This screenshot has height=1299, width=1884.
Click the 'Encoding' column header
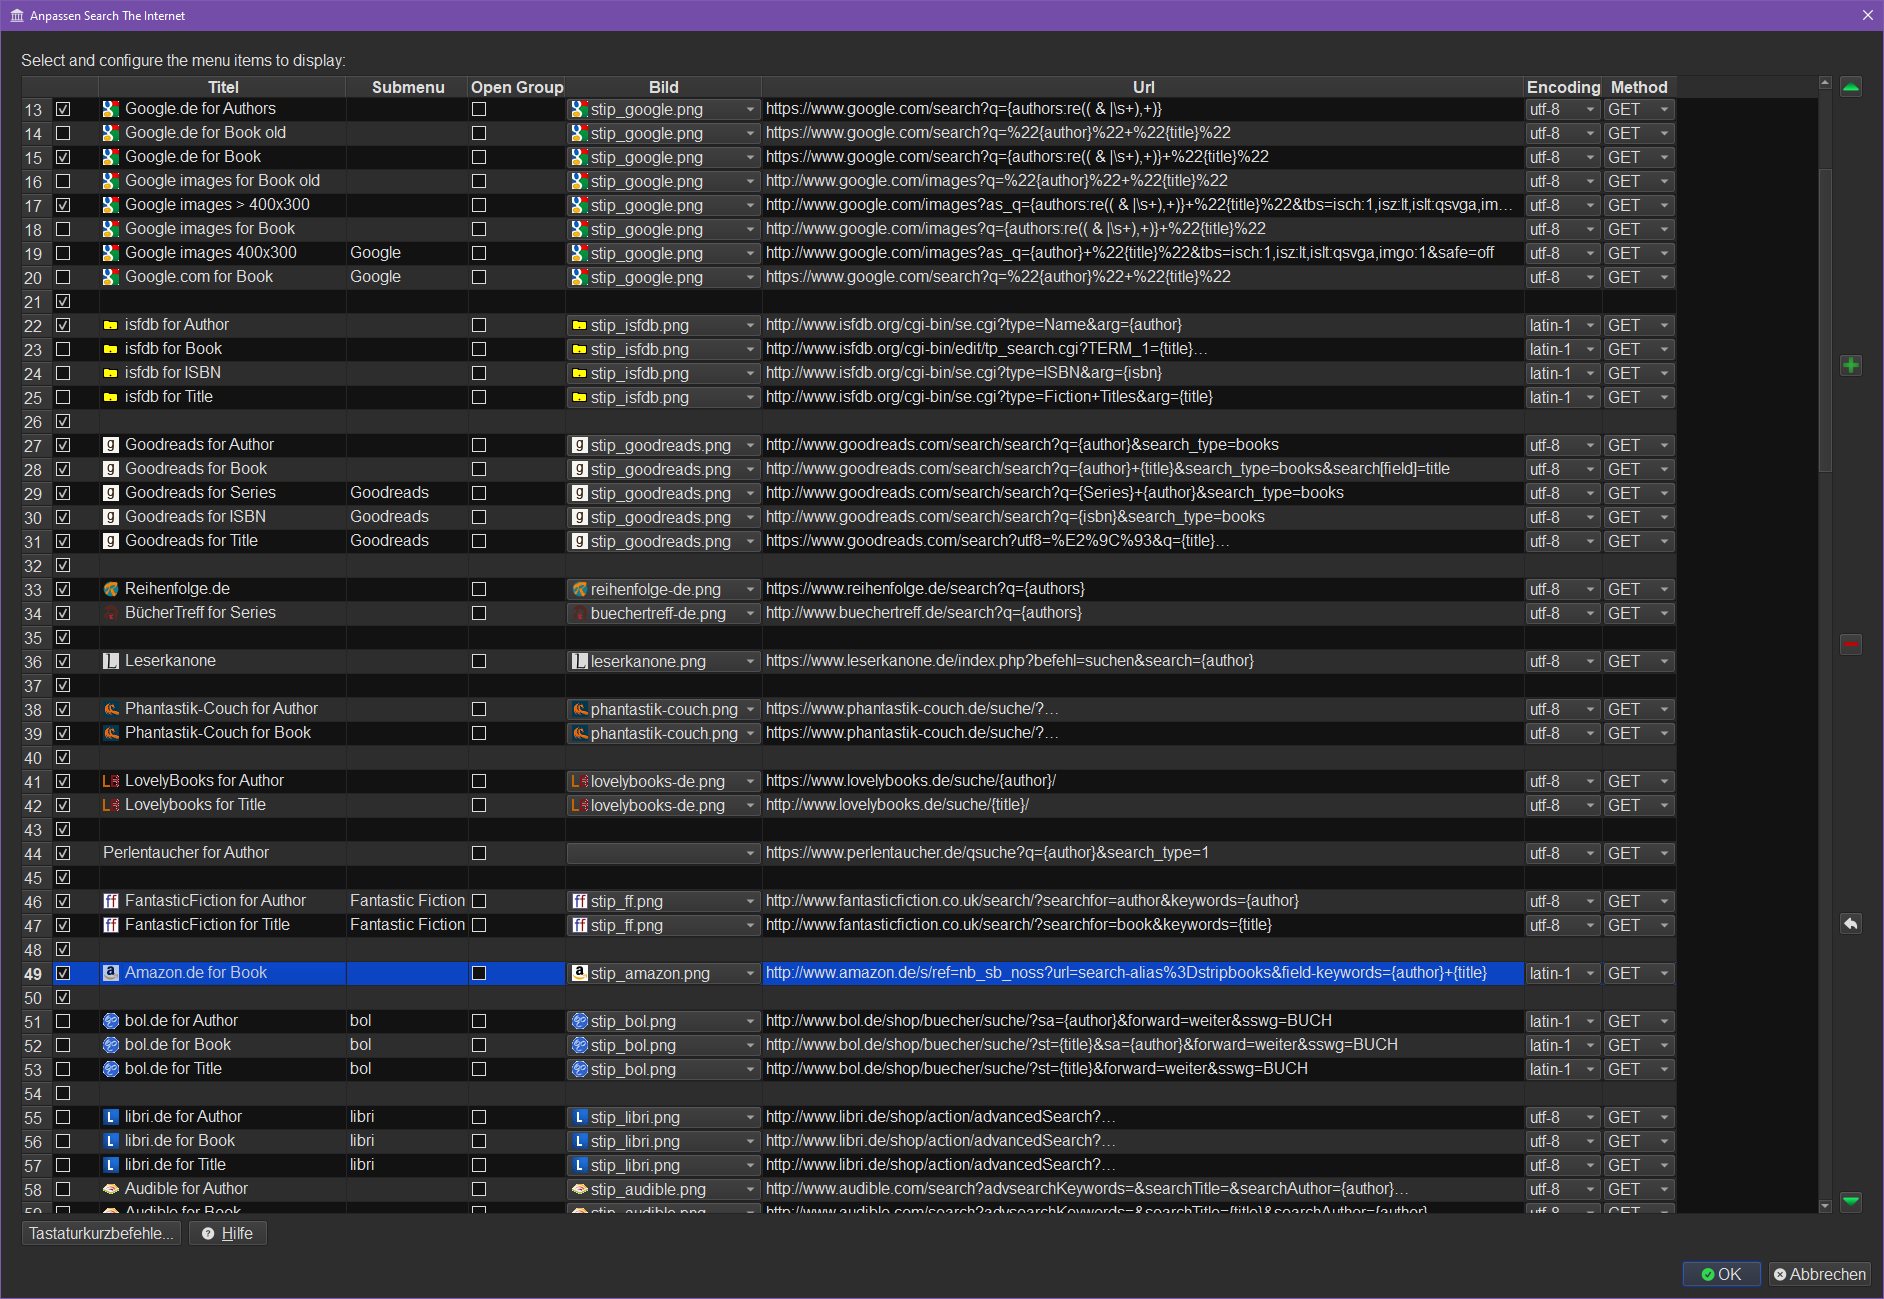1563,87
